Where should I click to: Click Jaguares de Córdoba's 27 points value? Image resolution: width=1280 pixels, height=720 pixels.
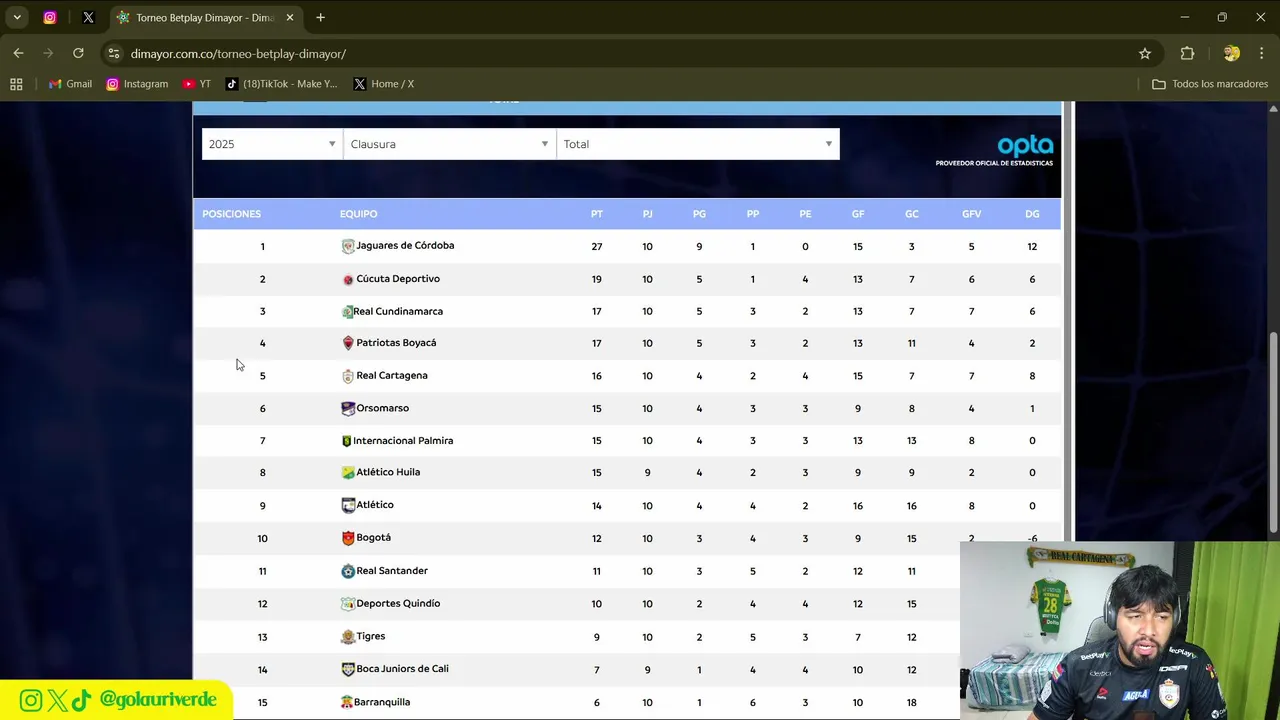(596, 247)
